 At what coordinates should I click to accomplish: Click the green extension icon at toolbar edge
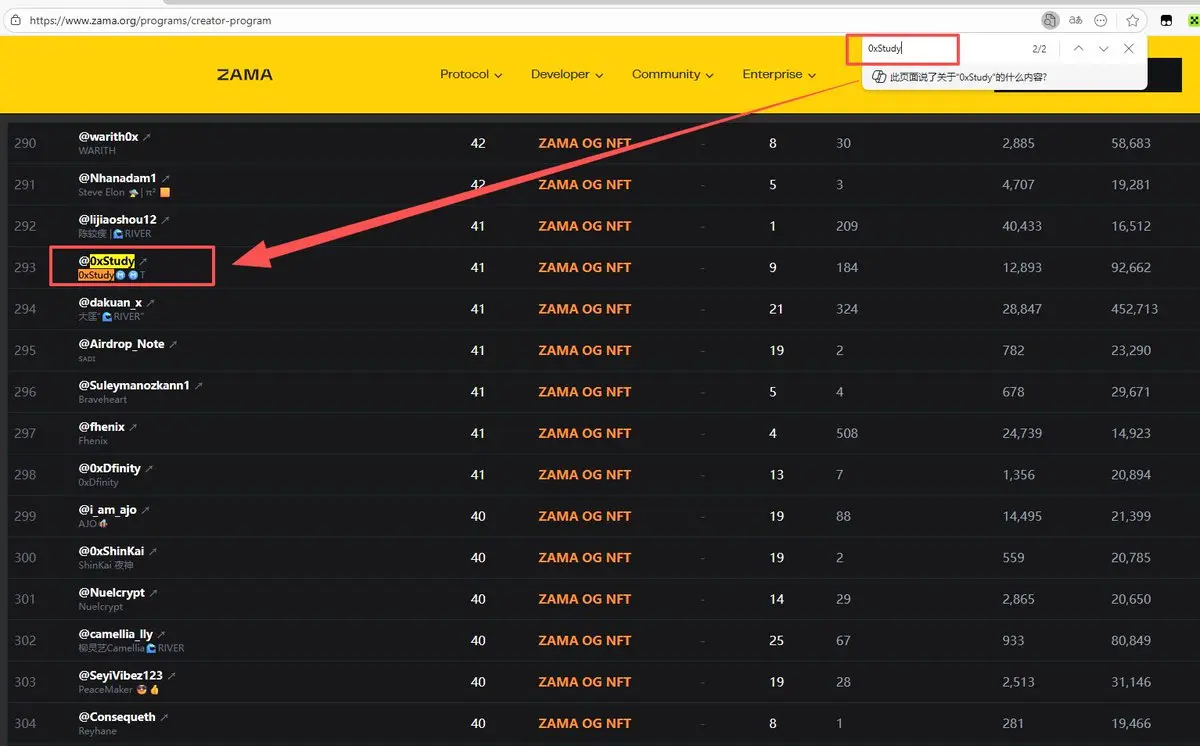1194,20
